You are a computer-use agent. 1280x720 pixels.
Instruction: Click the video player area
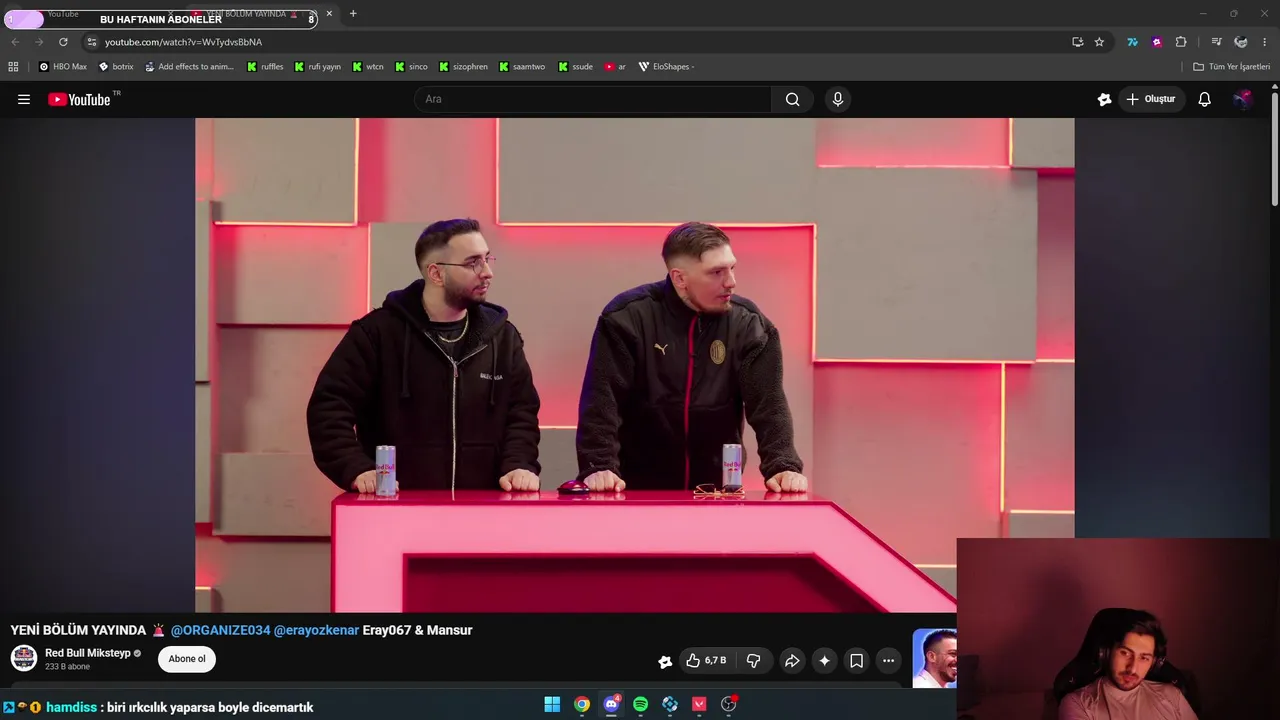tap(635, 365)
